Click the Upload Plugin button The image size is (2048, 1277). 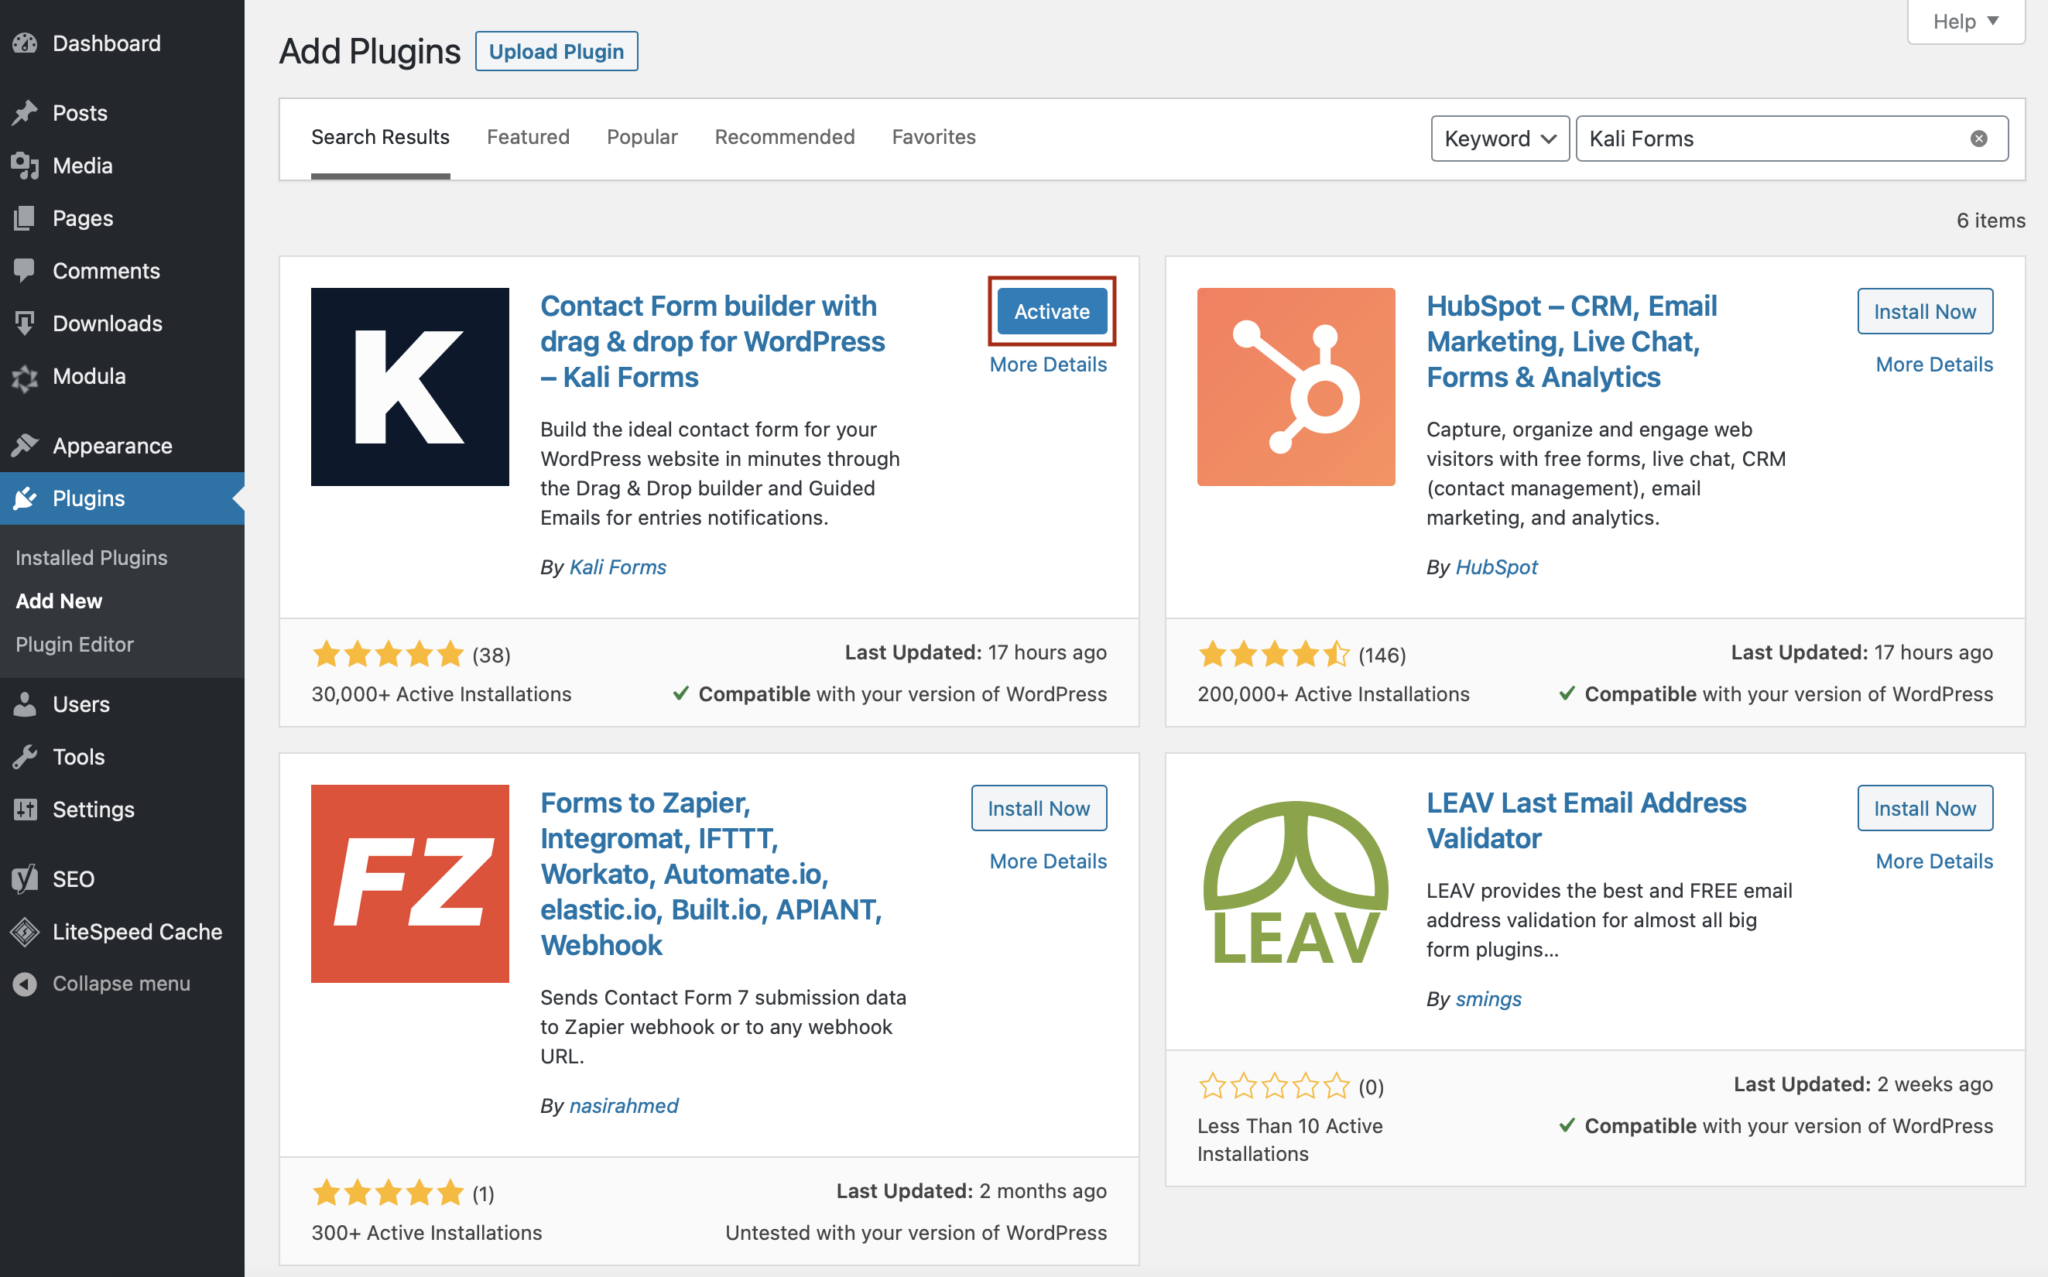coord(556,52)
